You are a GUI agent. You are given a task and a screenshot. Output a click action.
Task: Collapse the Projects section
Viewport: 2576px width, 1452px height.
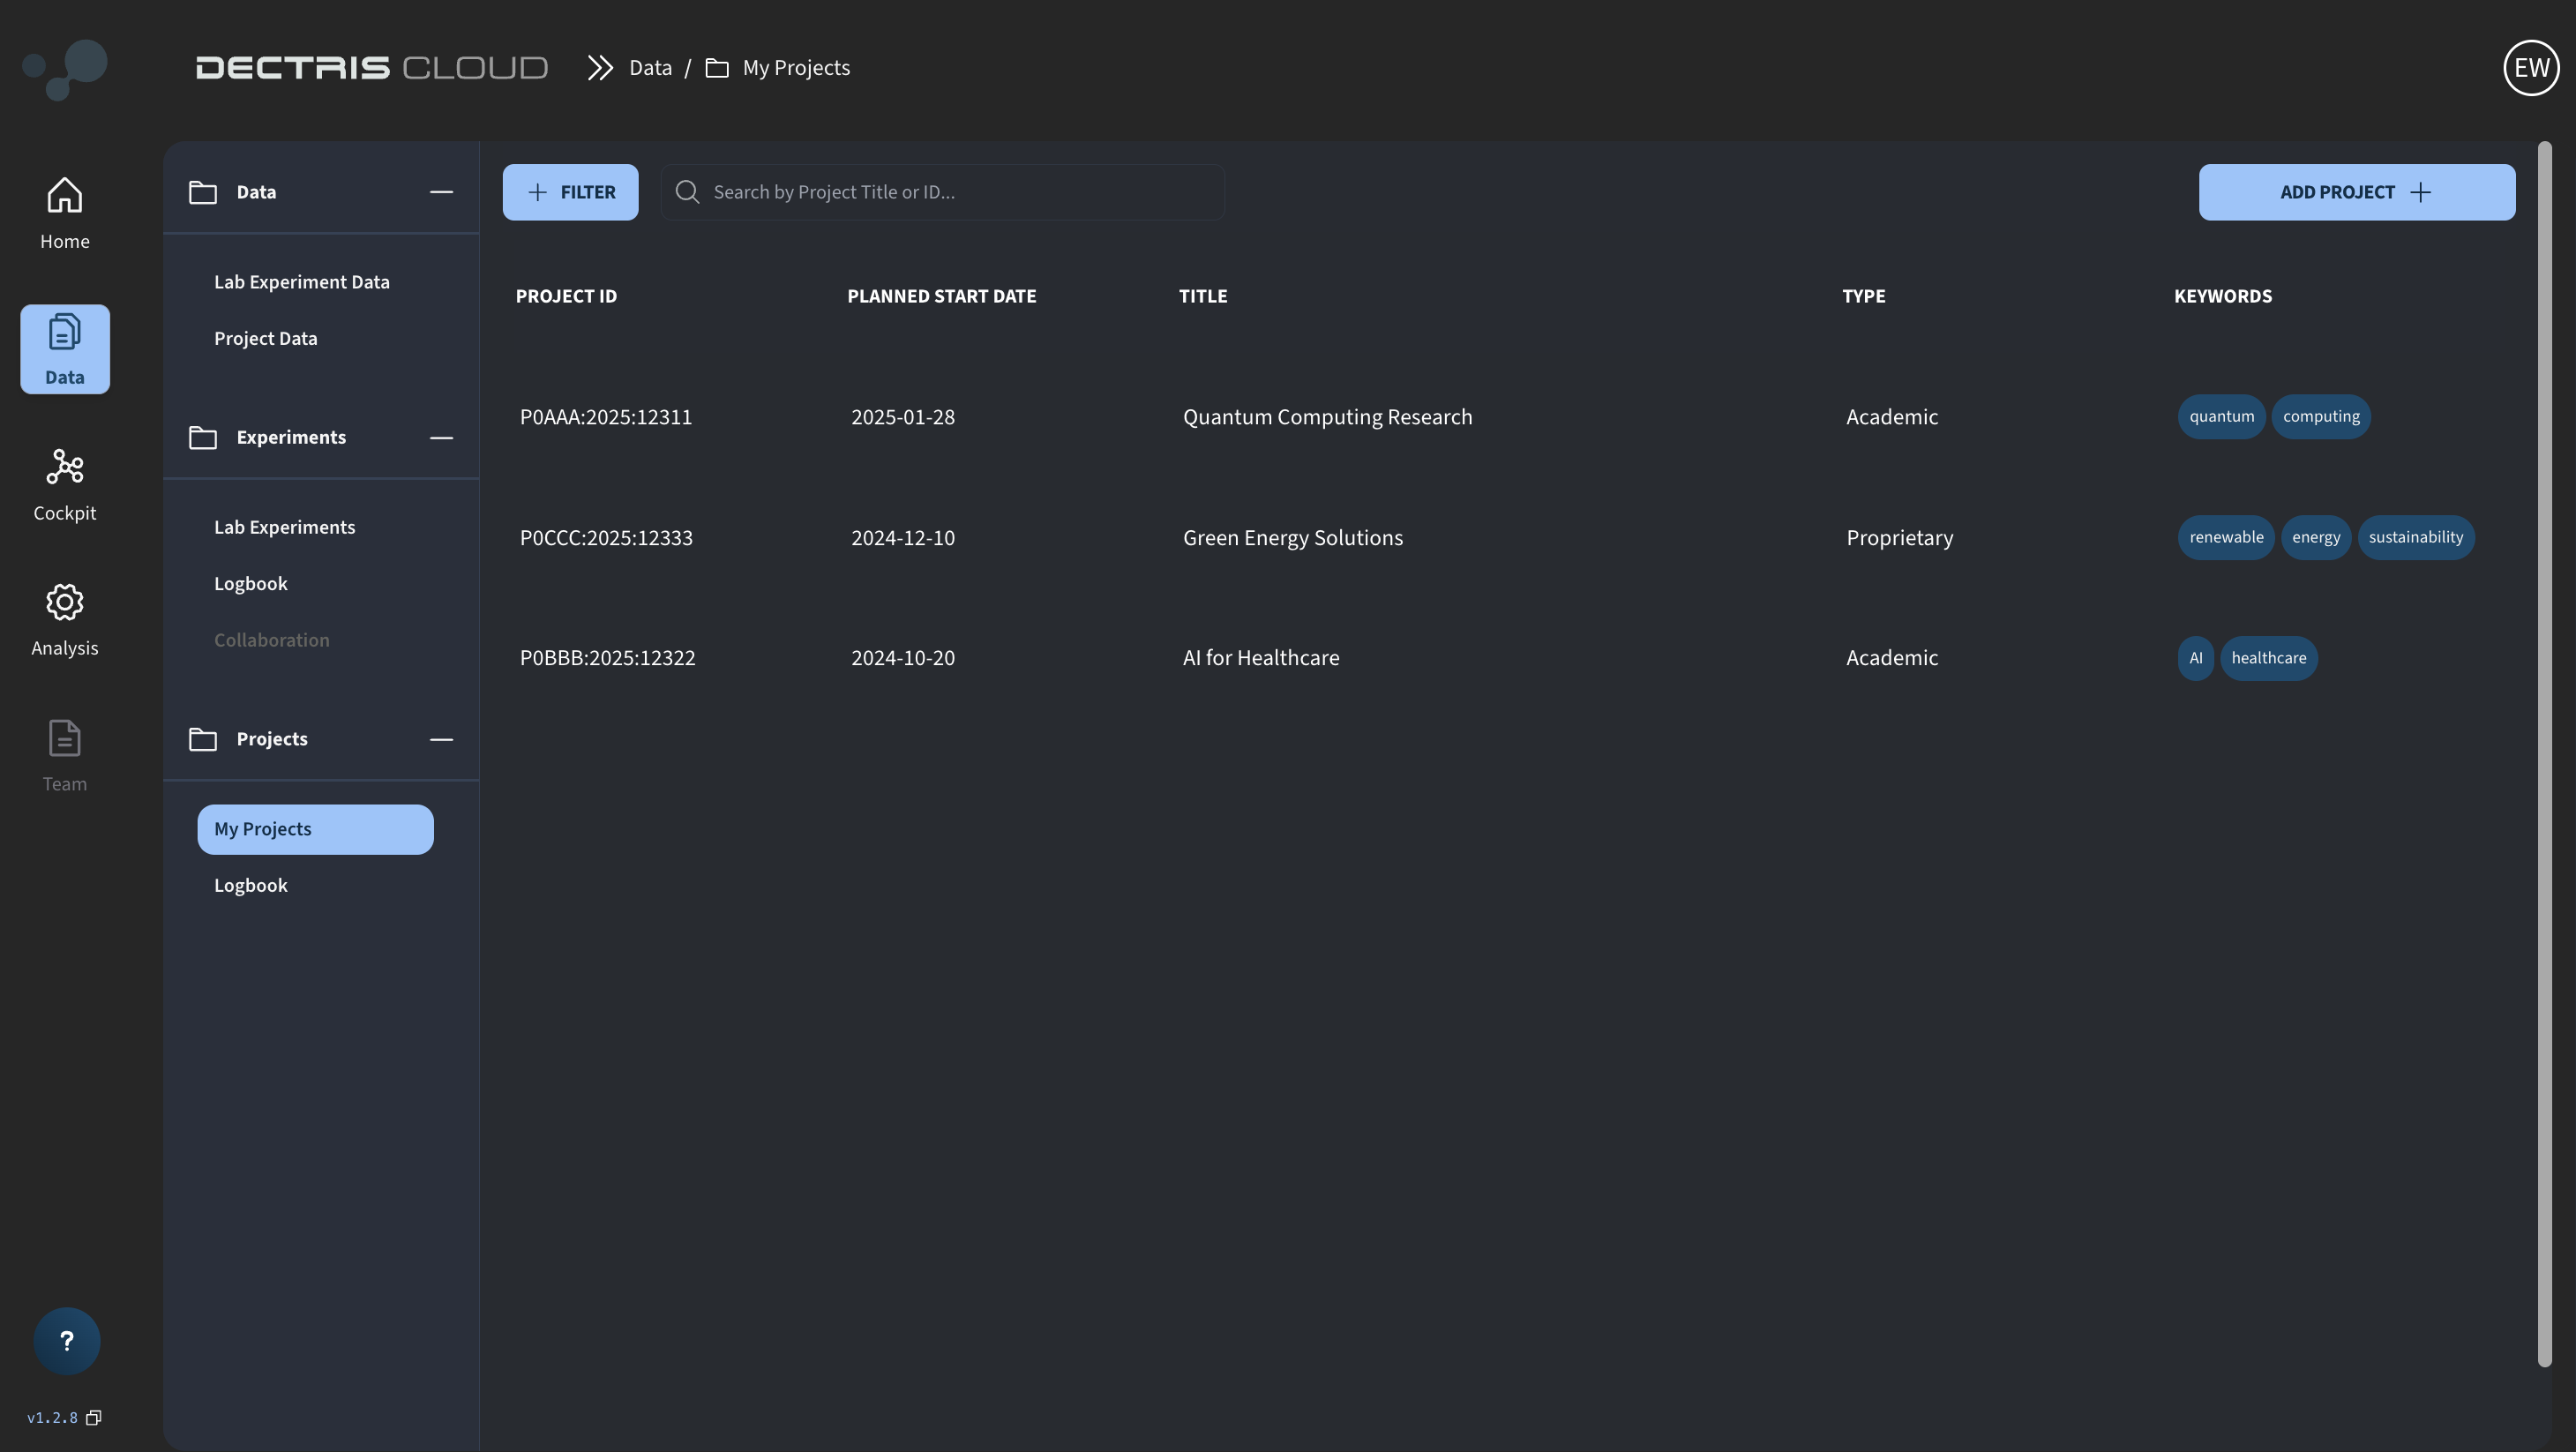point(441,739)
